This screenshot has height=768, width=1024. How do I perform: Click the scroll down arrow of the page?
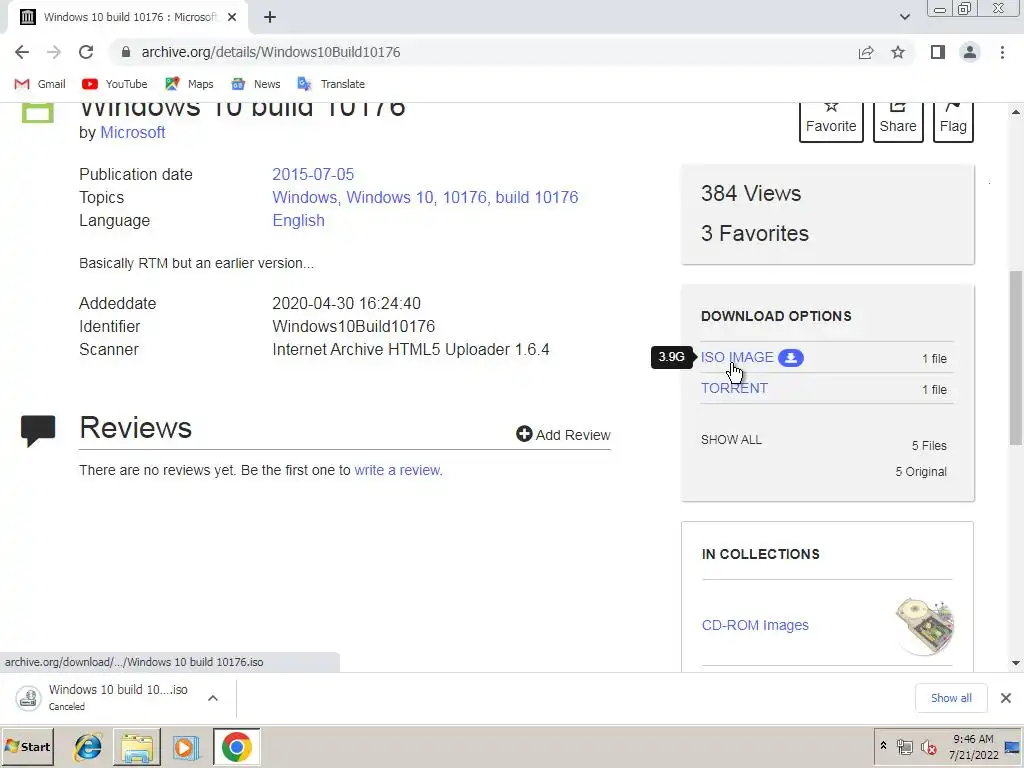1016,663
